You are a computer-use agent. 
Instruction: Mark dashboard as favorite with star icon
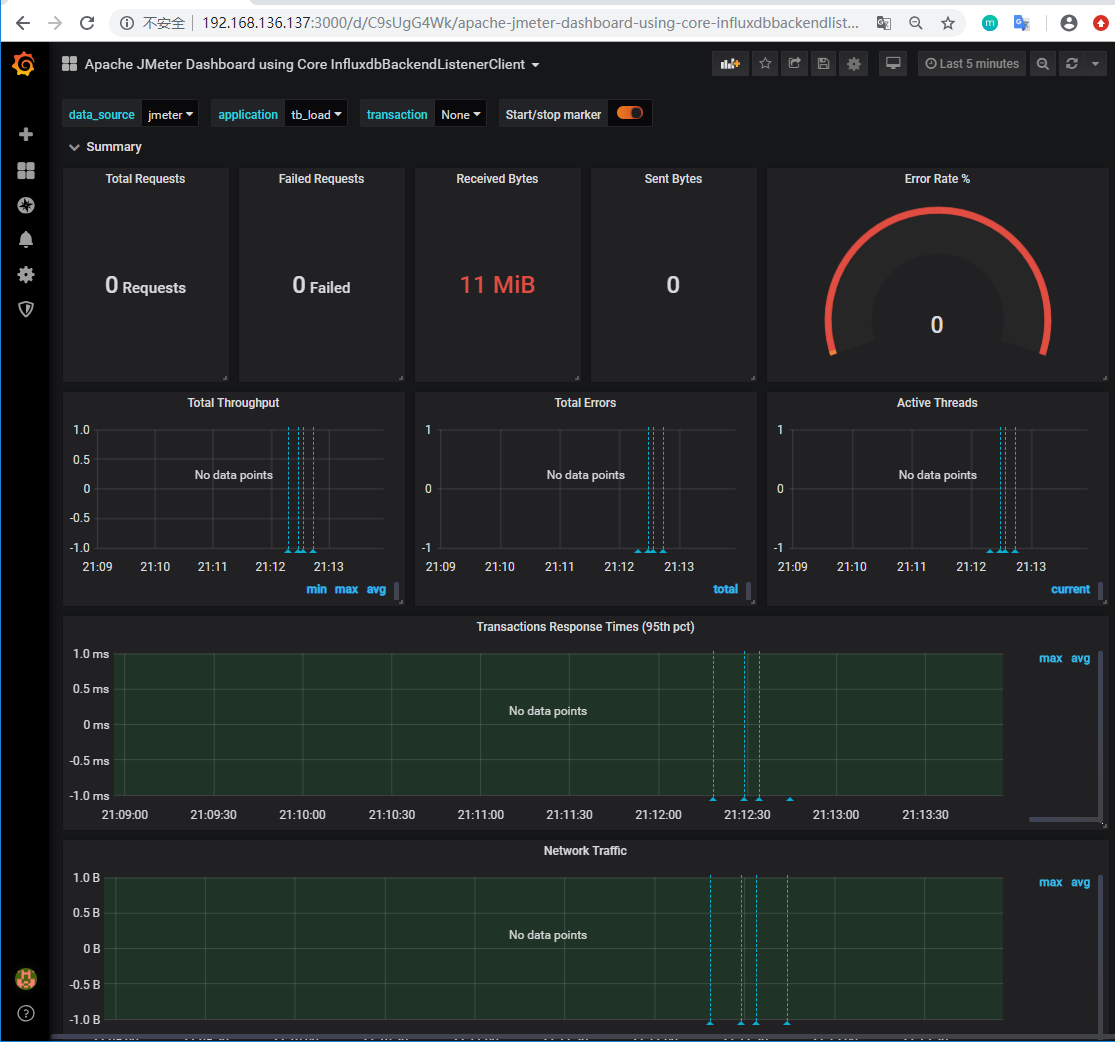[x=765, y=64]
